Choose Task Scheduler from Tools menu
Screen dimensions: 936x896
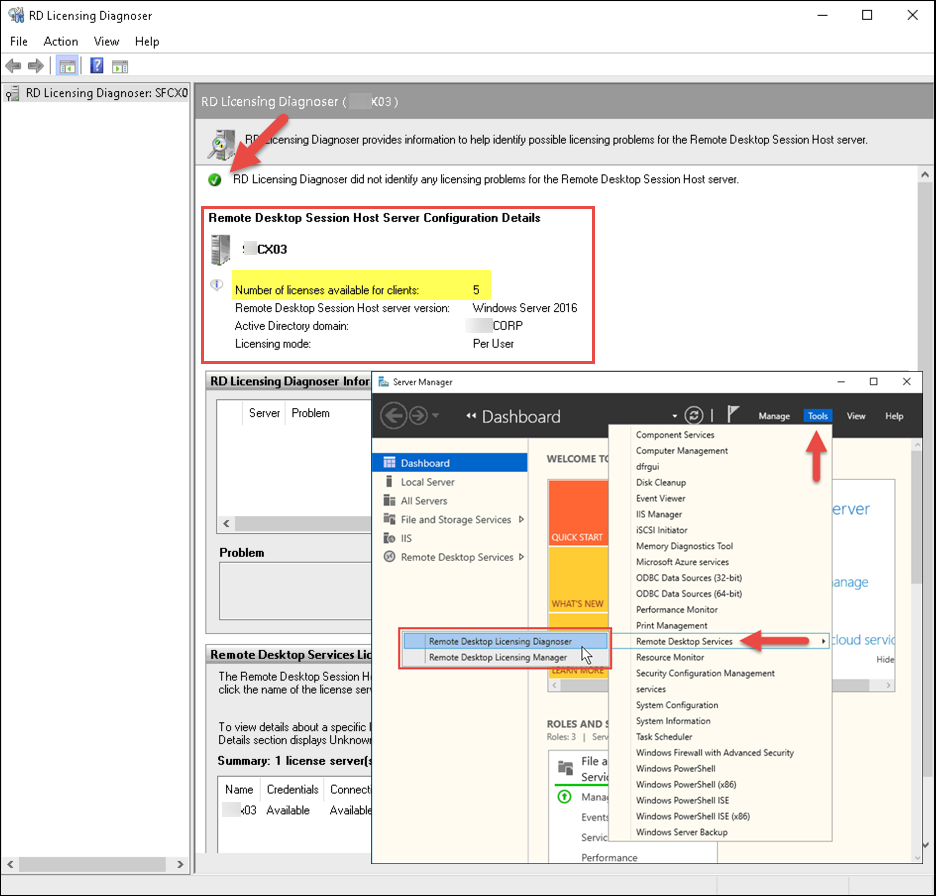(x=664, y=737)
